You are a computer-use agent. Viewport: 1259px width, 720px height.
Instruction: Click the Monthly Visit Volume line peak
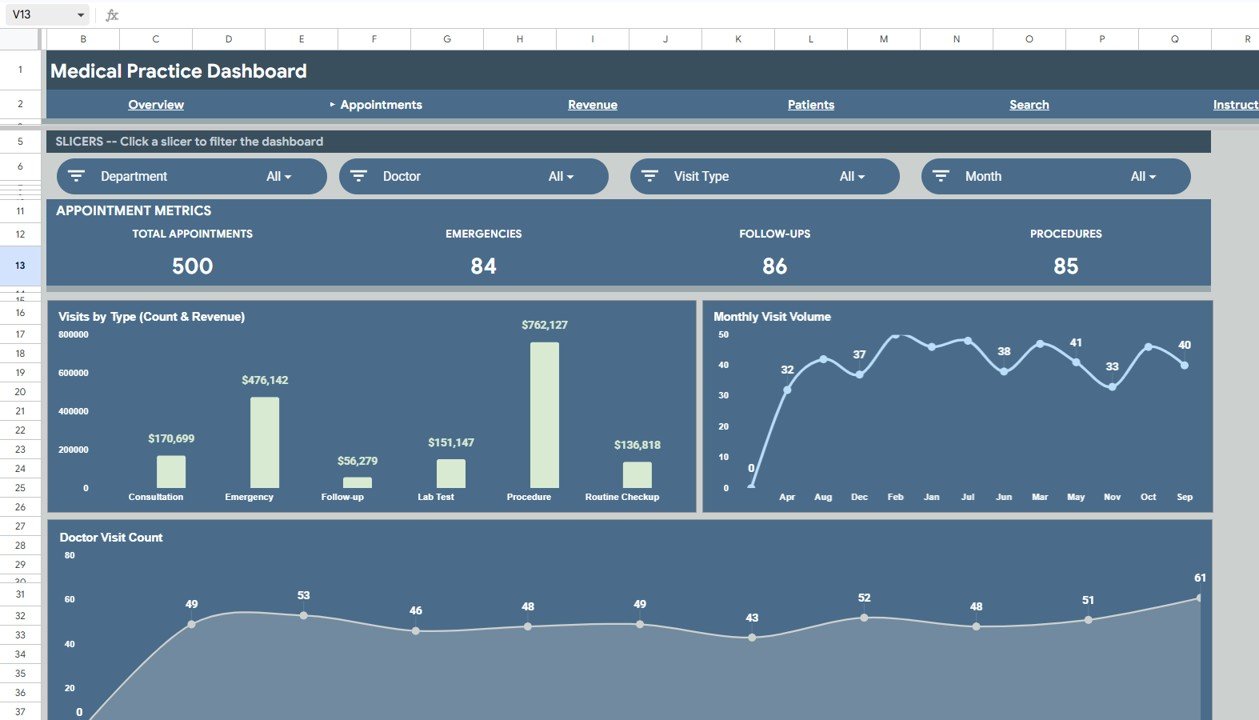pyautogui.click(x=895, y=338)
